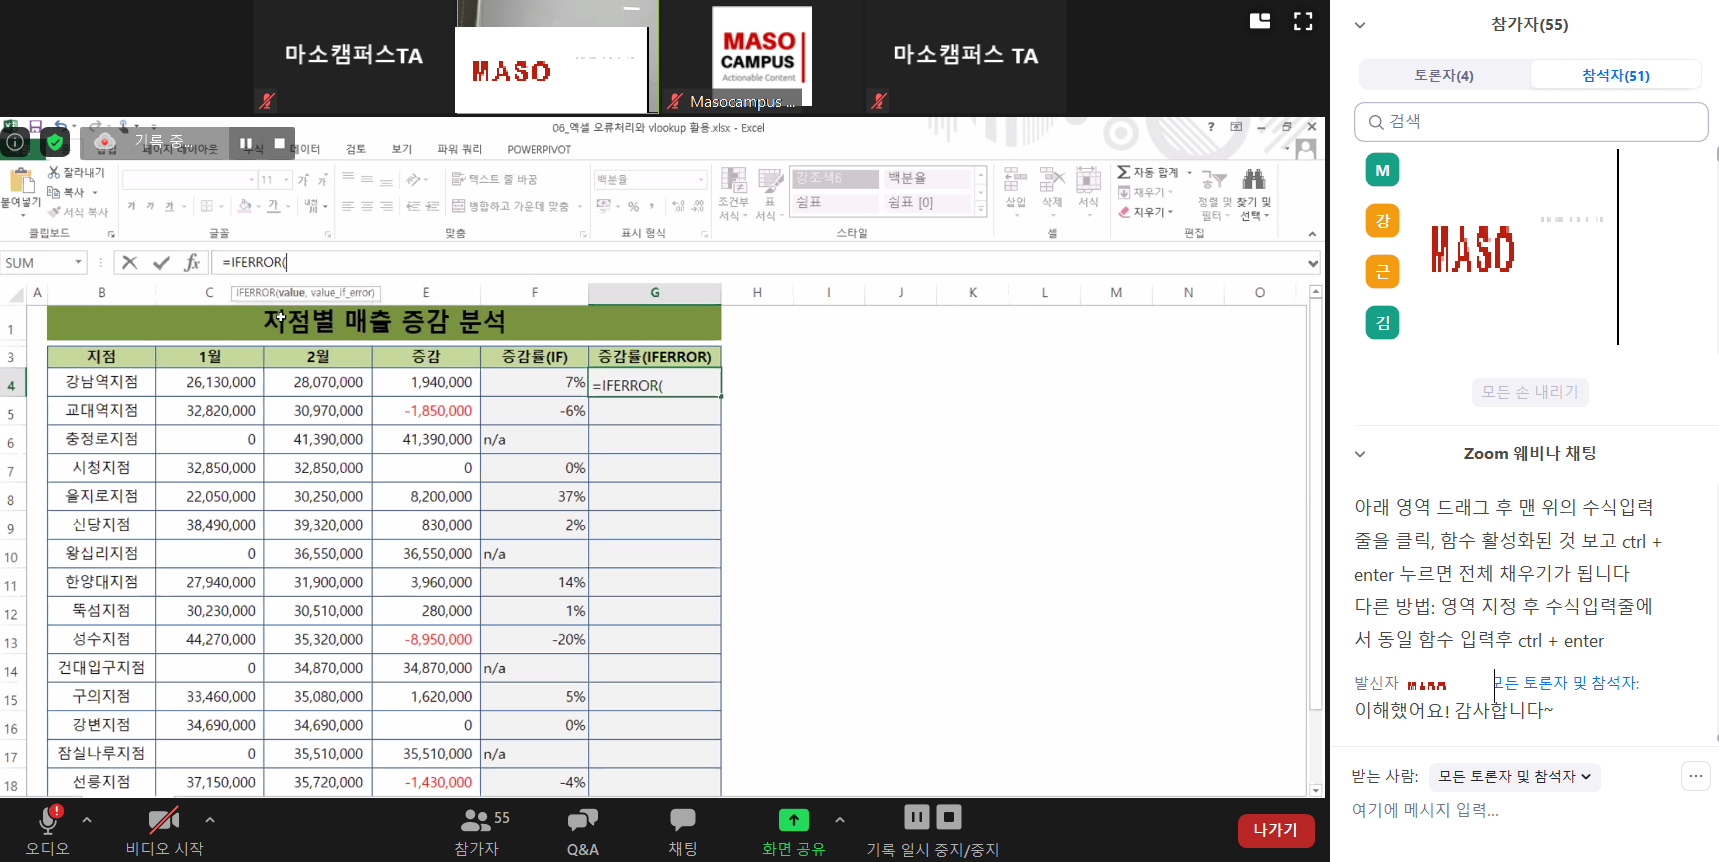
Task: Enter fullscreen mode for the meeting
Action: pos(1302,21)
